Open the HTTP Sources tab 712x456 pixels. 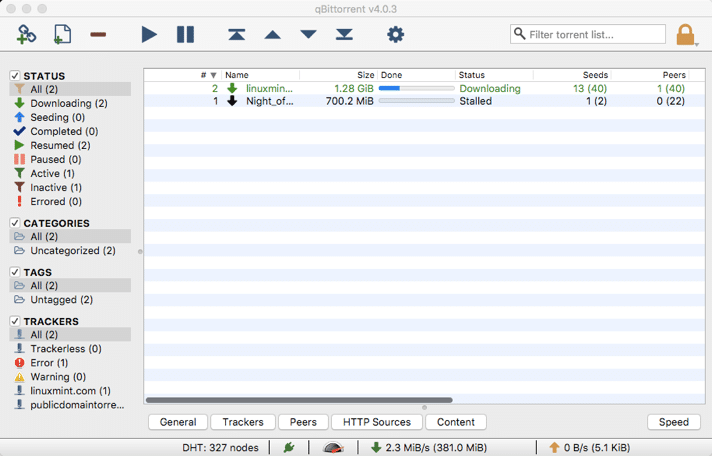pyautogui.click(x=377, y=422)
